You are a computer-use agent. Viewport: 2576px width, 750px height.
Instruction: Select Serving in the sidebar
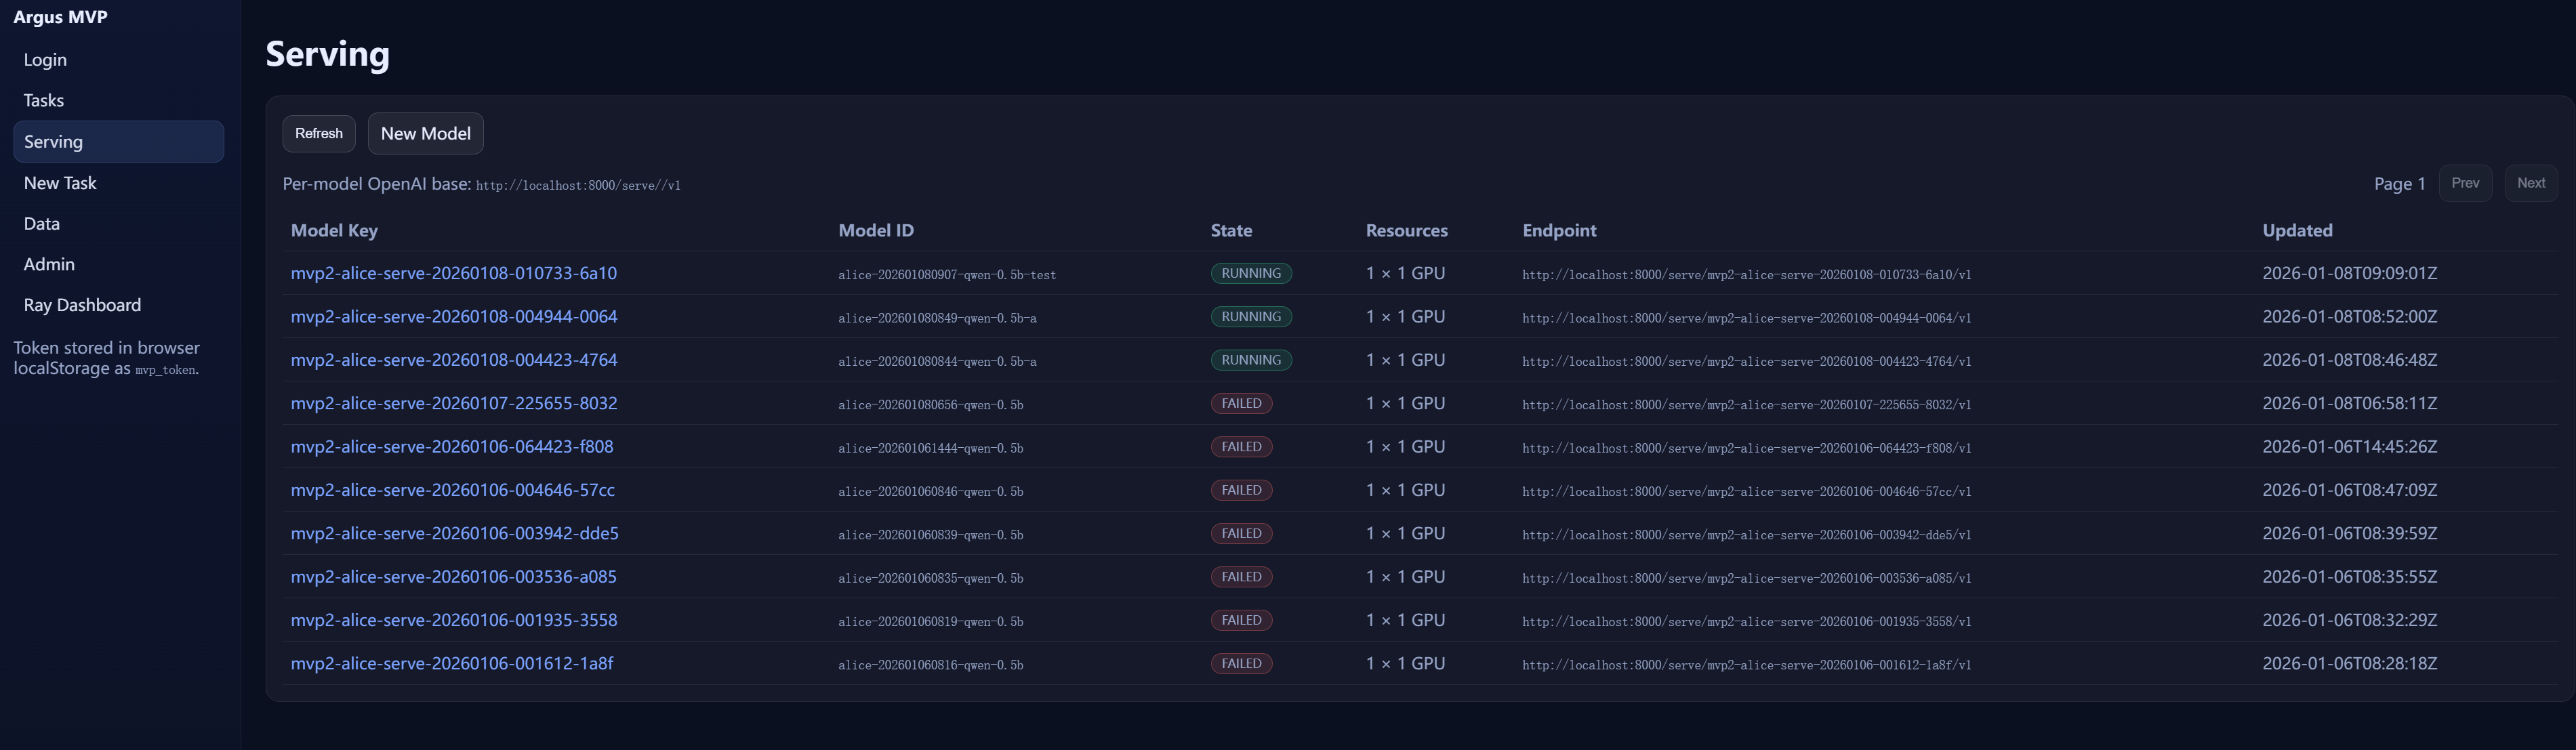(x=118, y=142)
